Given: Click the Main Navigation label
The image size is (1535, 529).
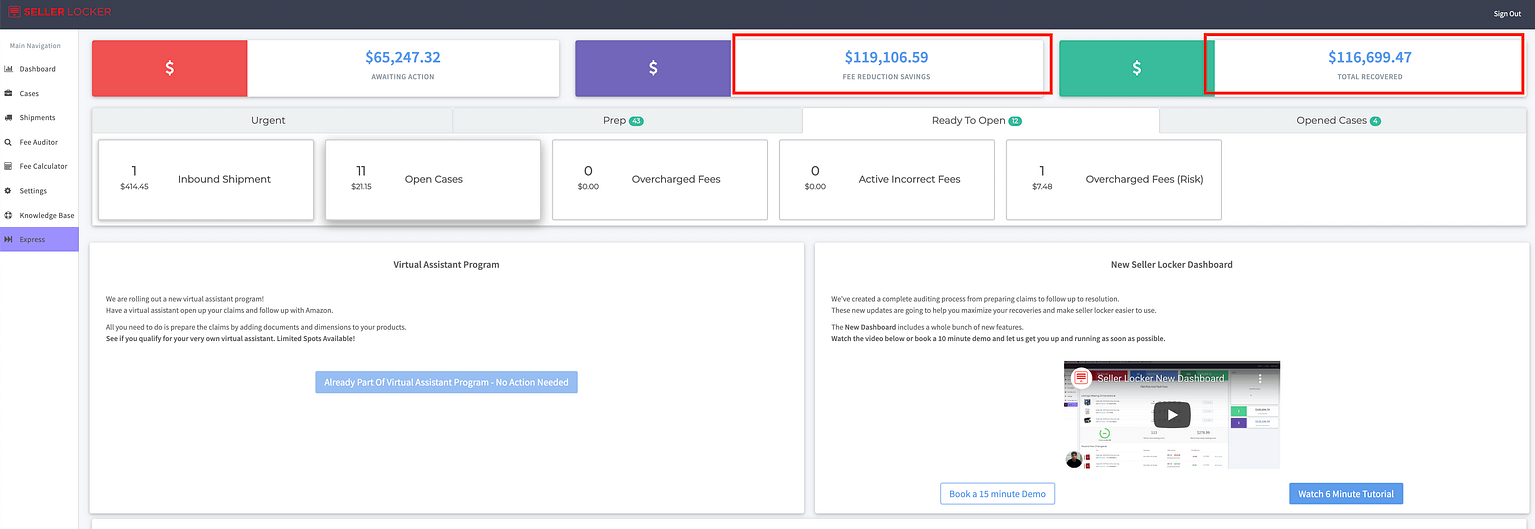Looking at the screenshot, I should (35, 46).
